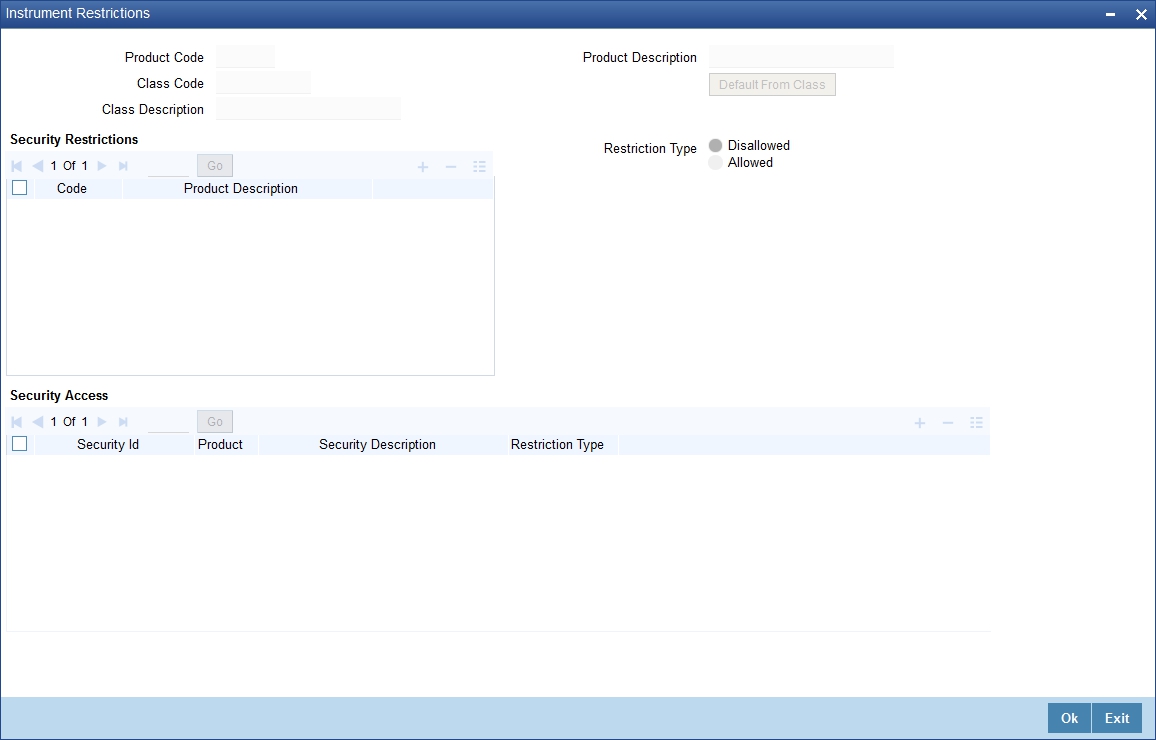Add row to Security Access table
The height and width of the screenshot is (740, 1156).
coord(920,422)
